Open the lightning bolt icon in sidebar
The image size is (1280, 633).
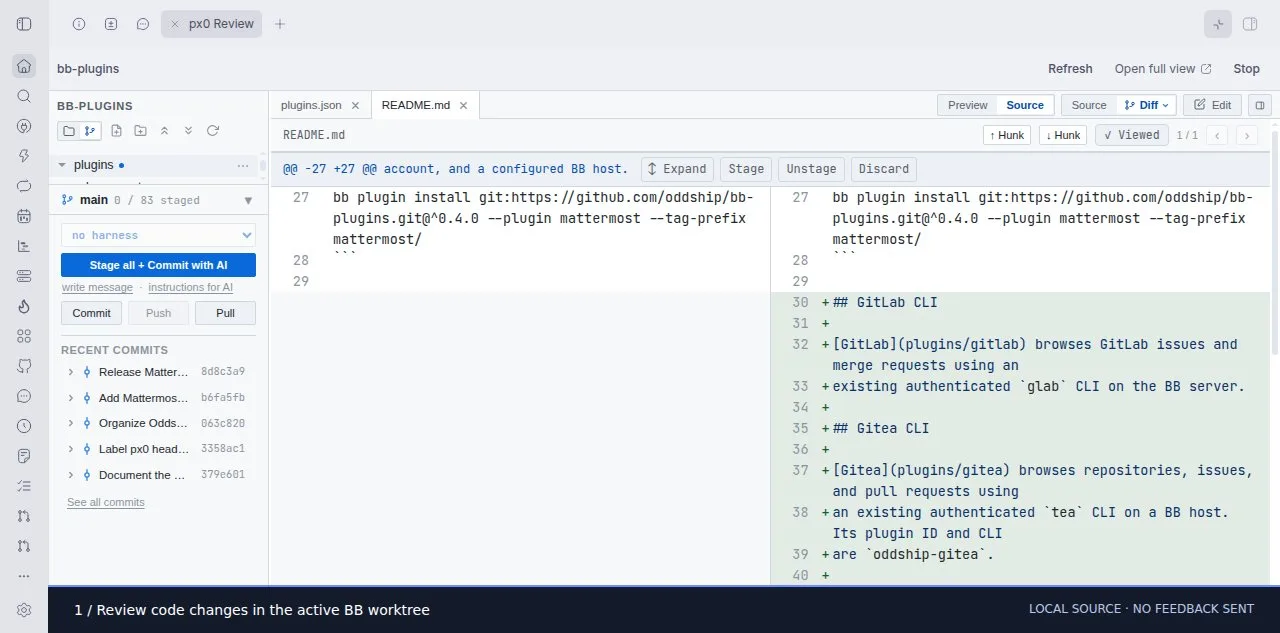pos(24,156)
